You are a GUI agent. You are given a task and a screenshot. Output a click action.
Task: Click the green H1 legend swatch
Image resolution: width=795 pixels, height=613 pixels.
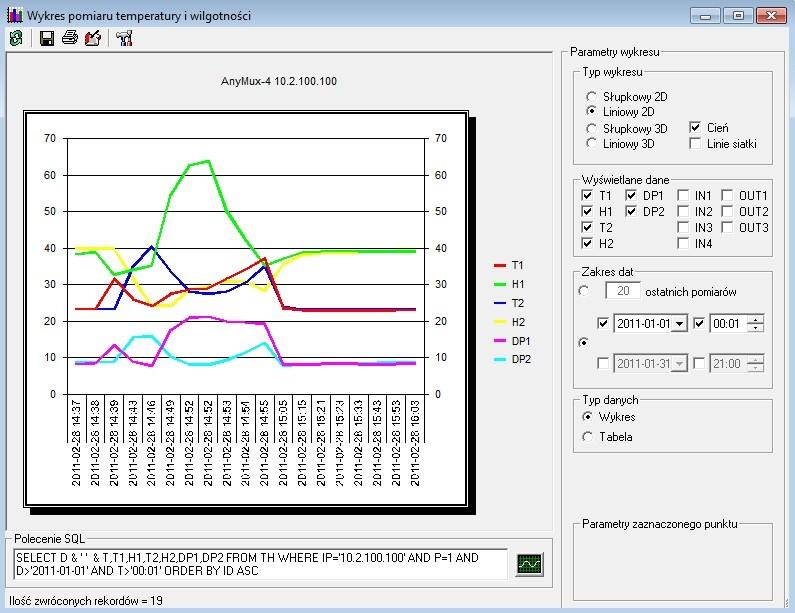pos(500,284)
